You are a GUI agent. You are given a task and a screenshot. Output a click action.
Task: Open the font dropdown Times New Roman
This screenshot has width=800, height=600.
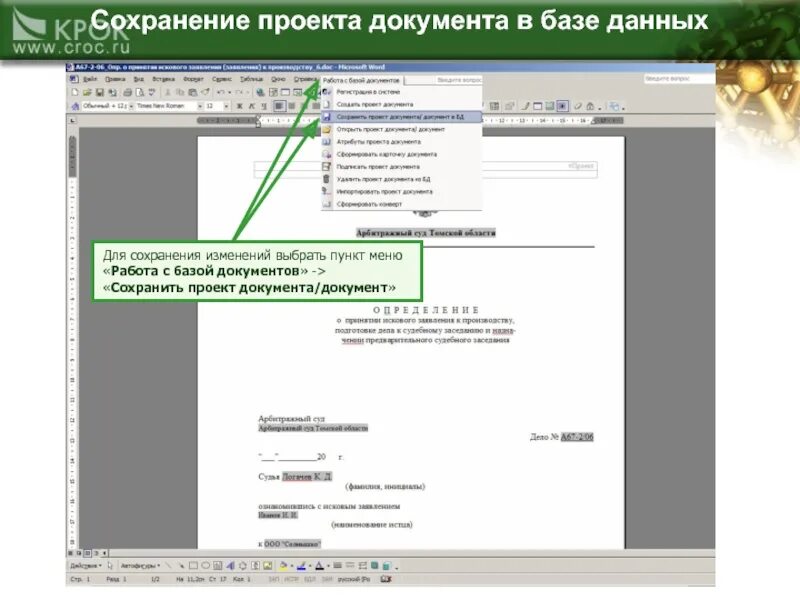(200, 106)
